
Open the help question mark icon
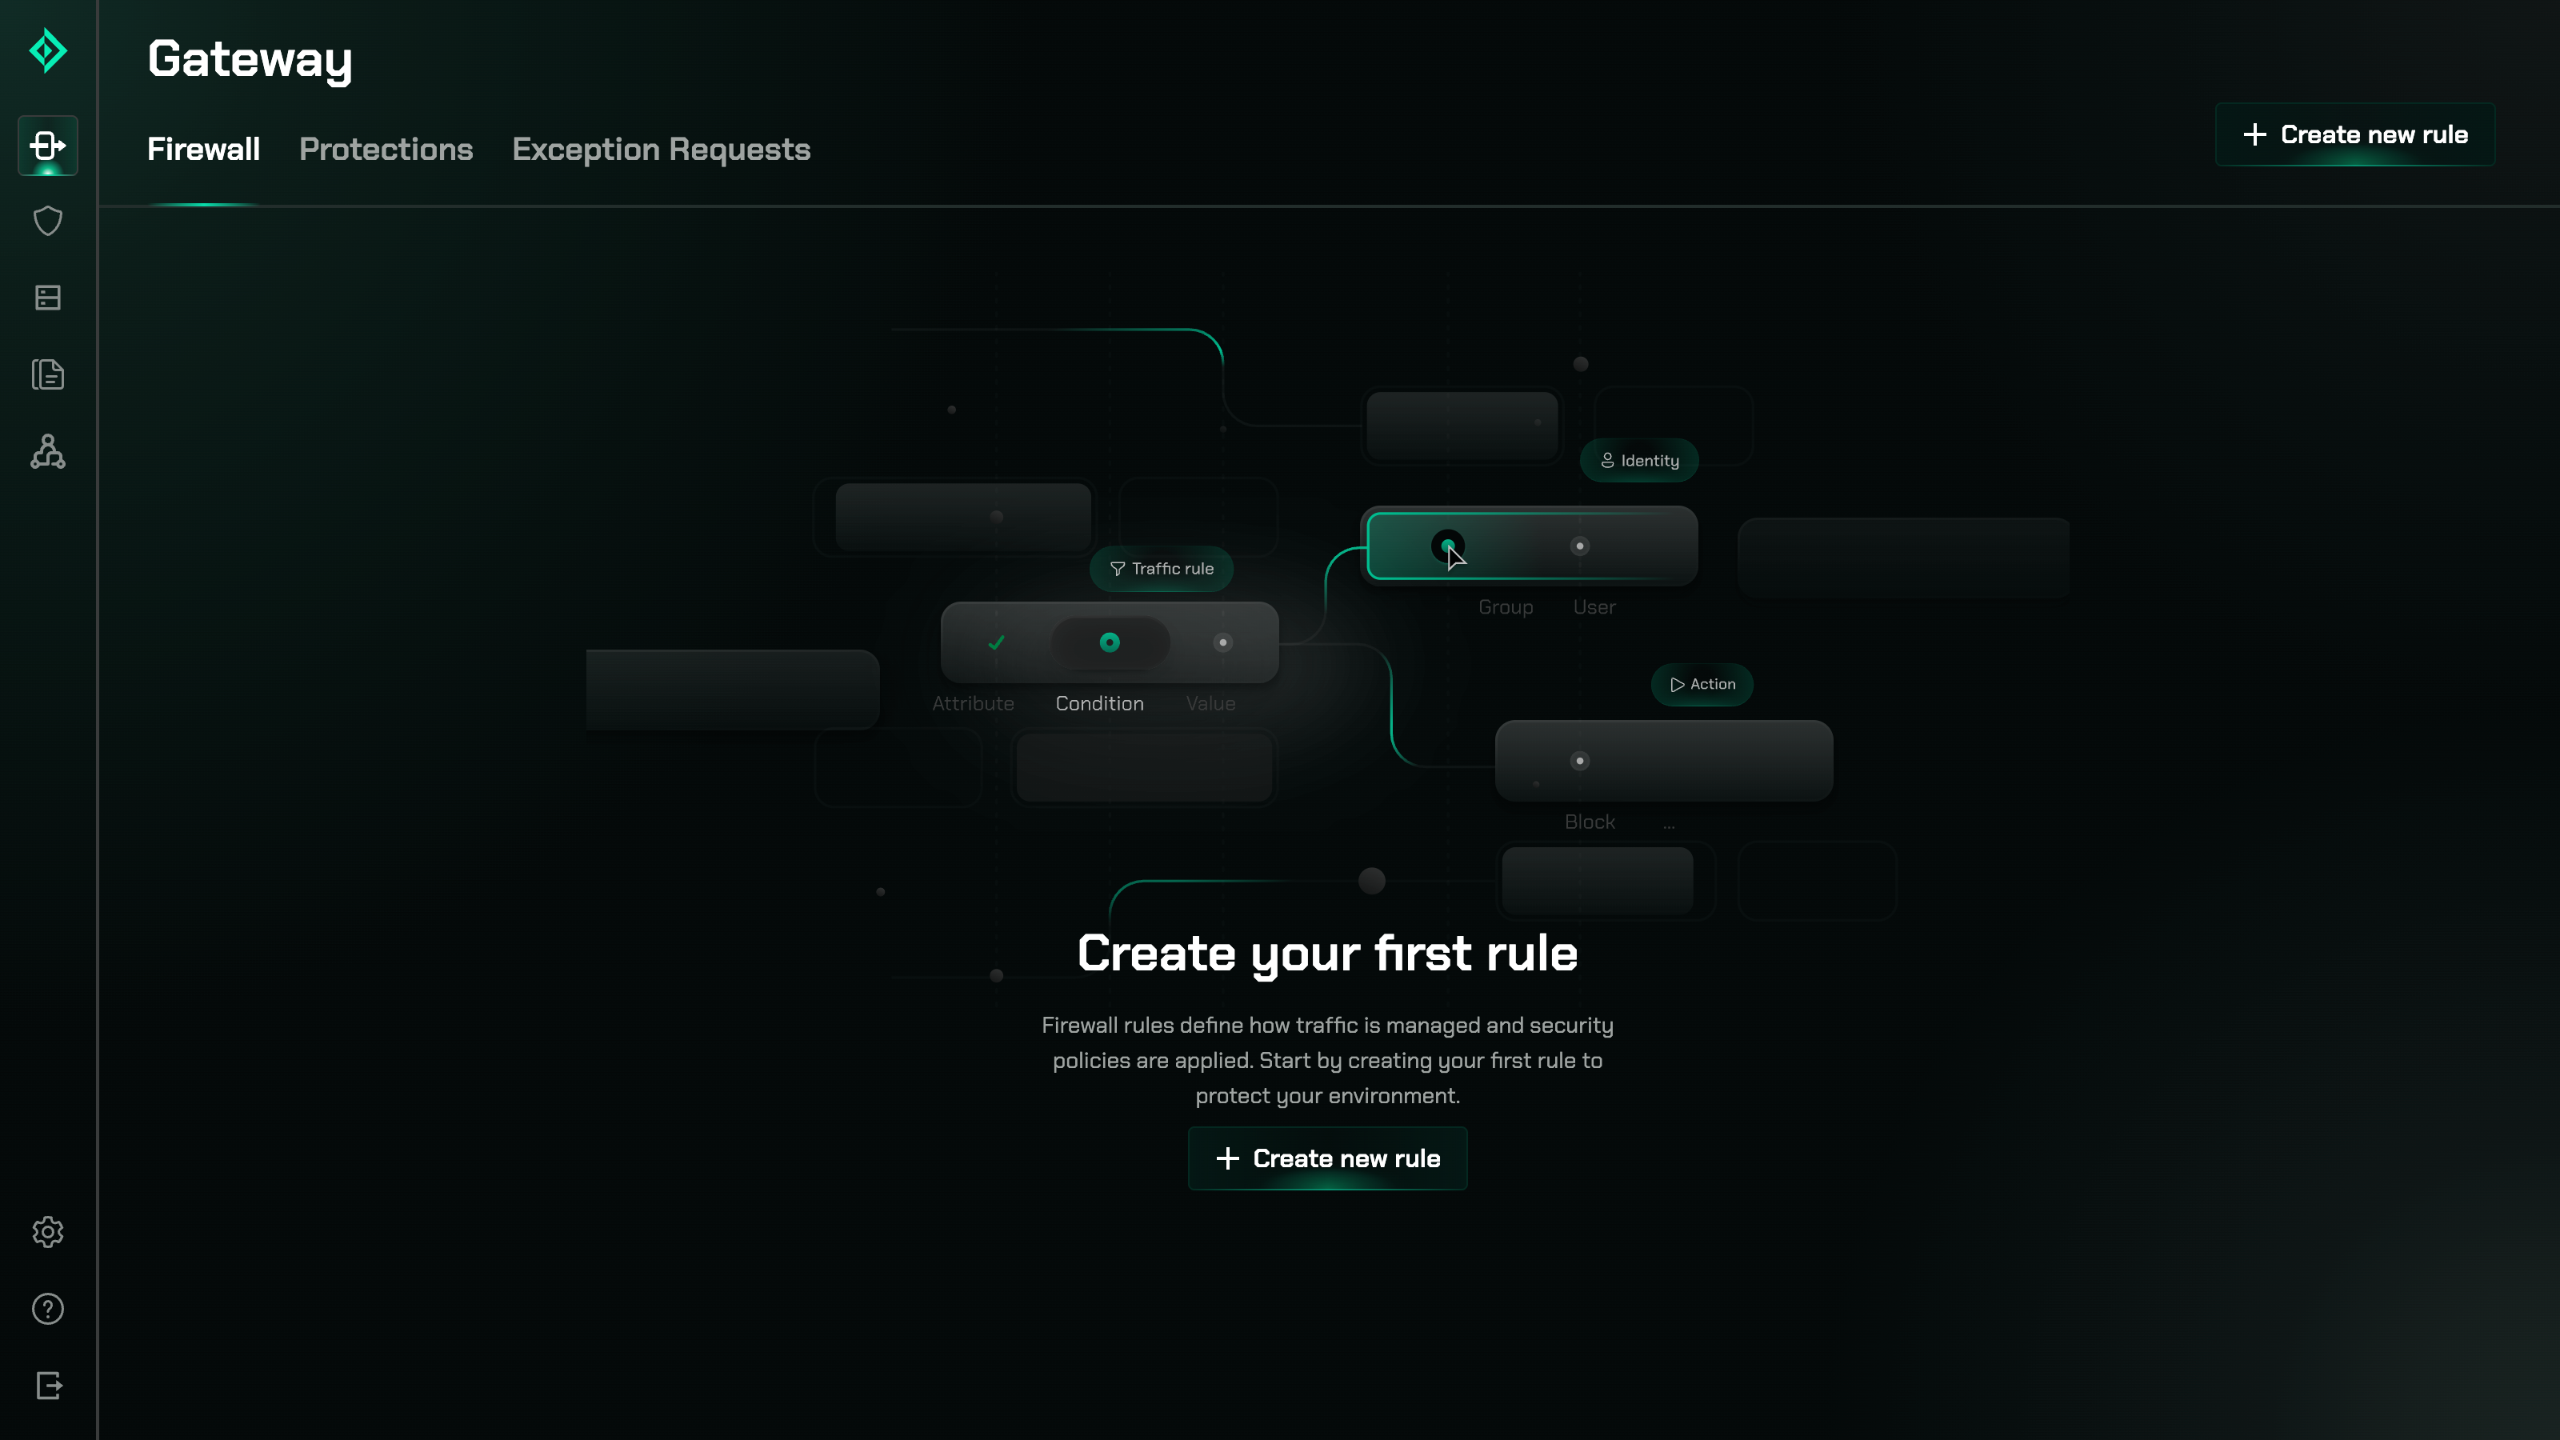click(48, 1309)
